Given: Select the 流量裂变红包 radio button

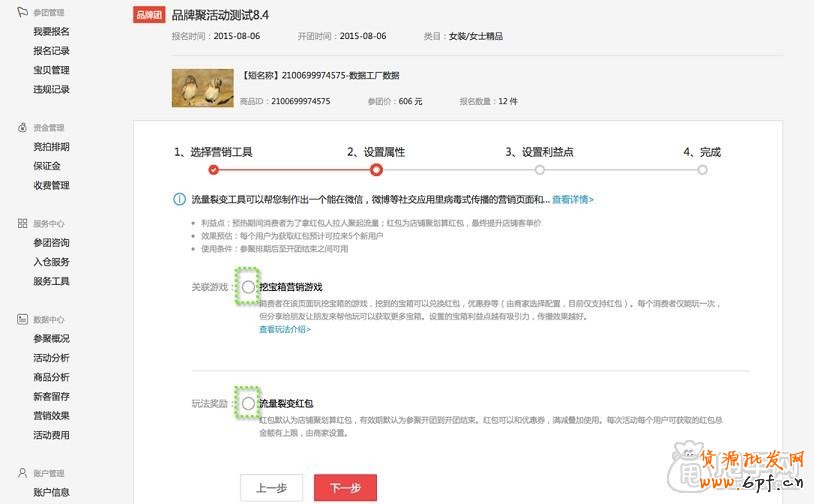Looking at the screenshot, I should [x=248, y=403].
